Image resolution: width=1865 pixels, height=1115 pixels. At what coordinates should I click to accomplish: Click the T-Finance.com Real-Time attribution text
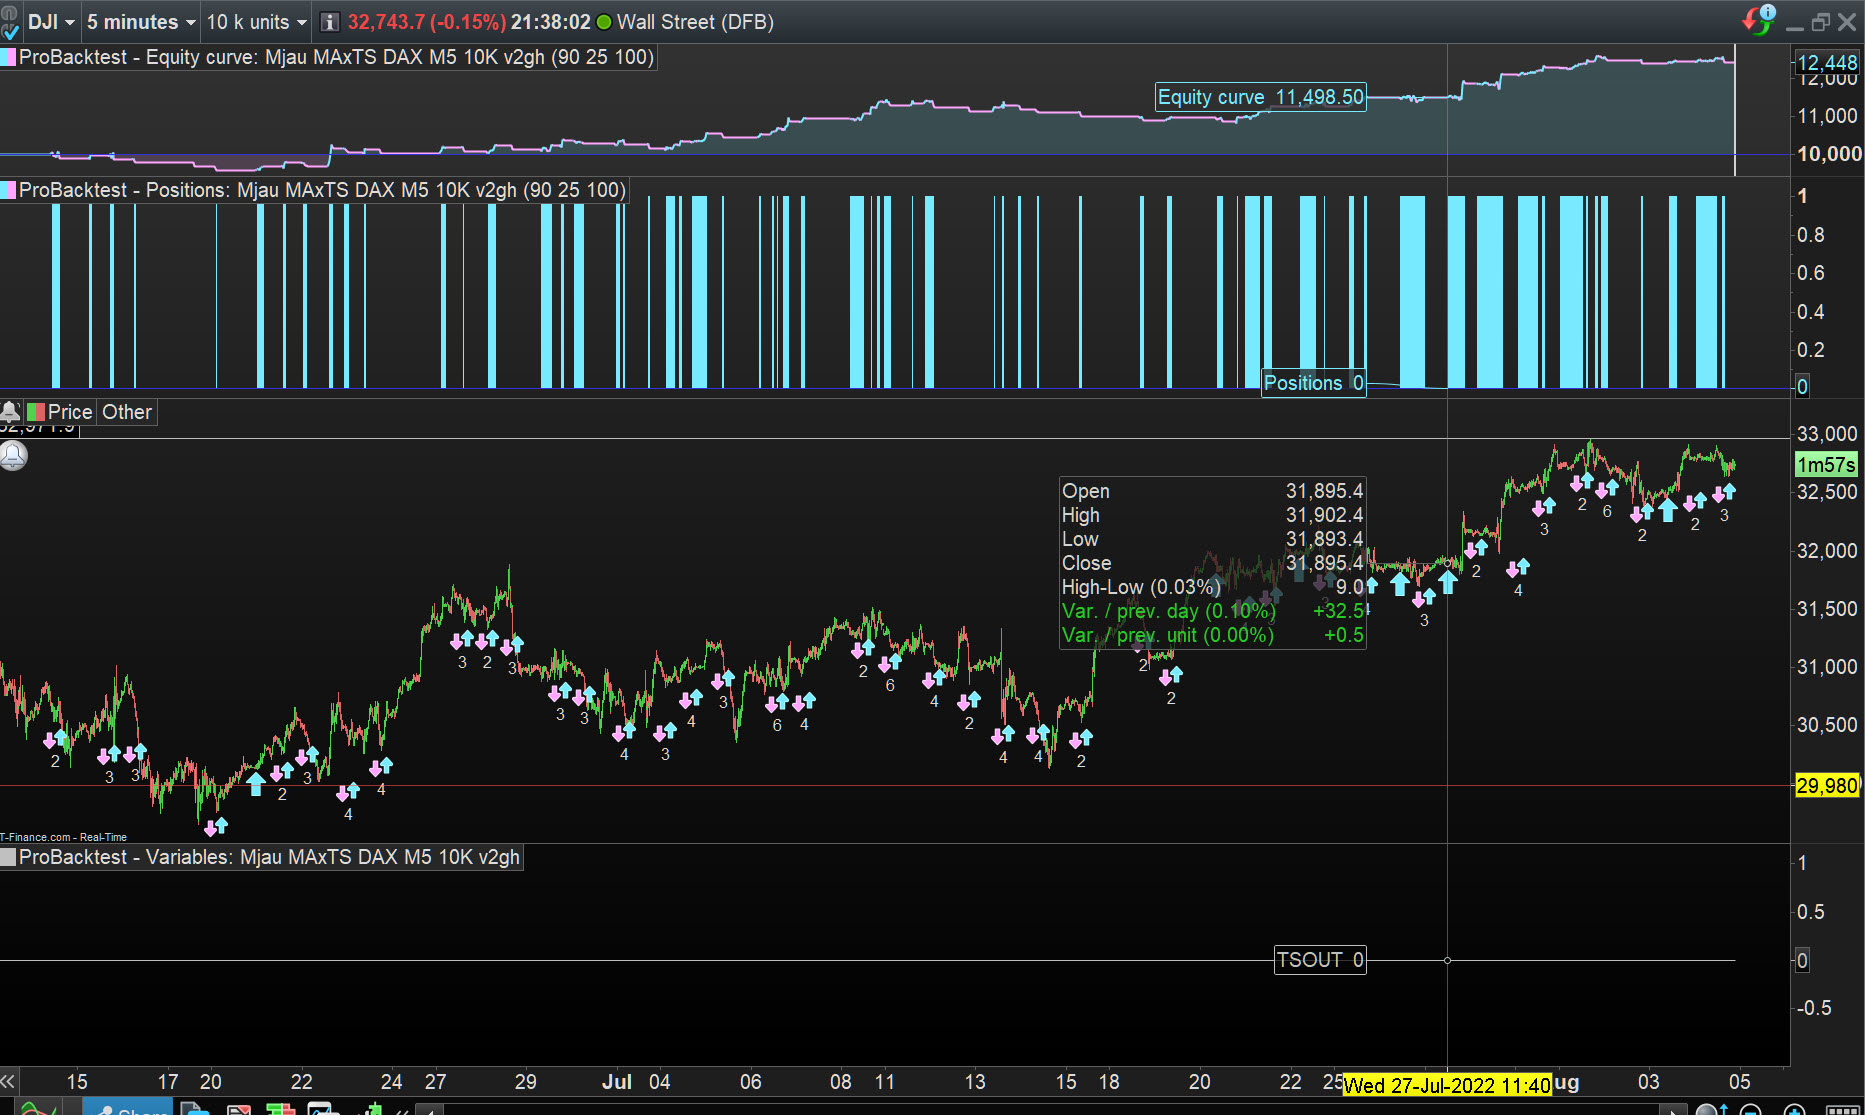pos(64,837)
